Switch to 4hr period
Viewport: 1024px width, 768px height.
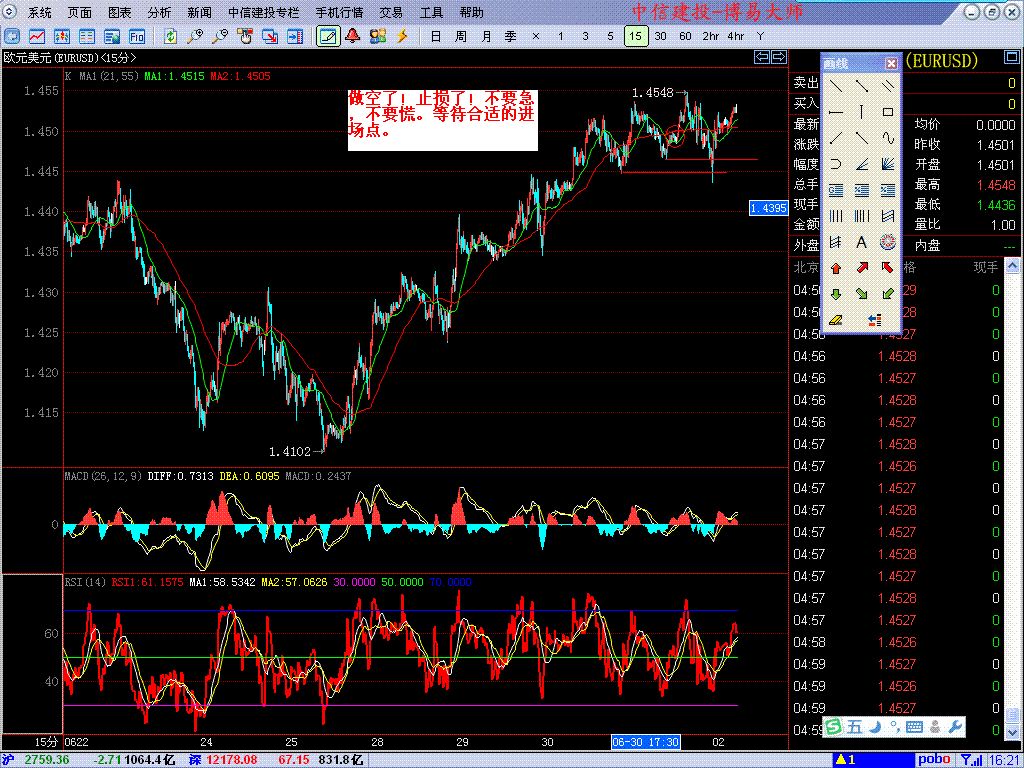click(x=735, y=37)
